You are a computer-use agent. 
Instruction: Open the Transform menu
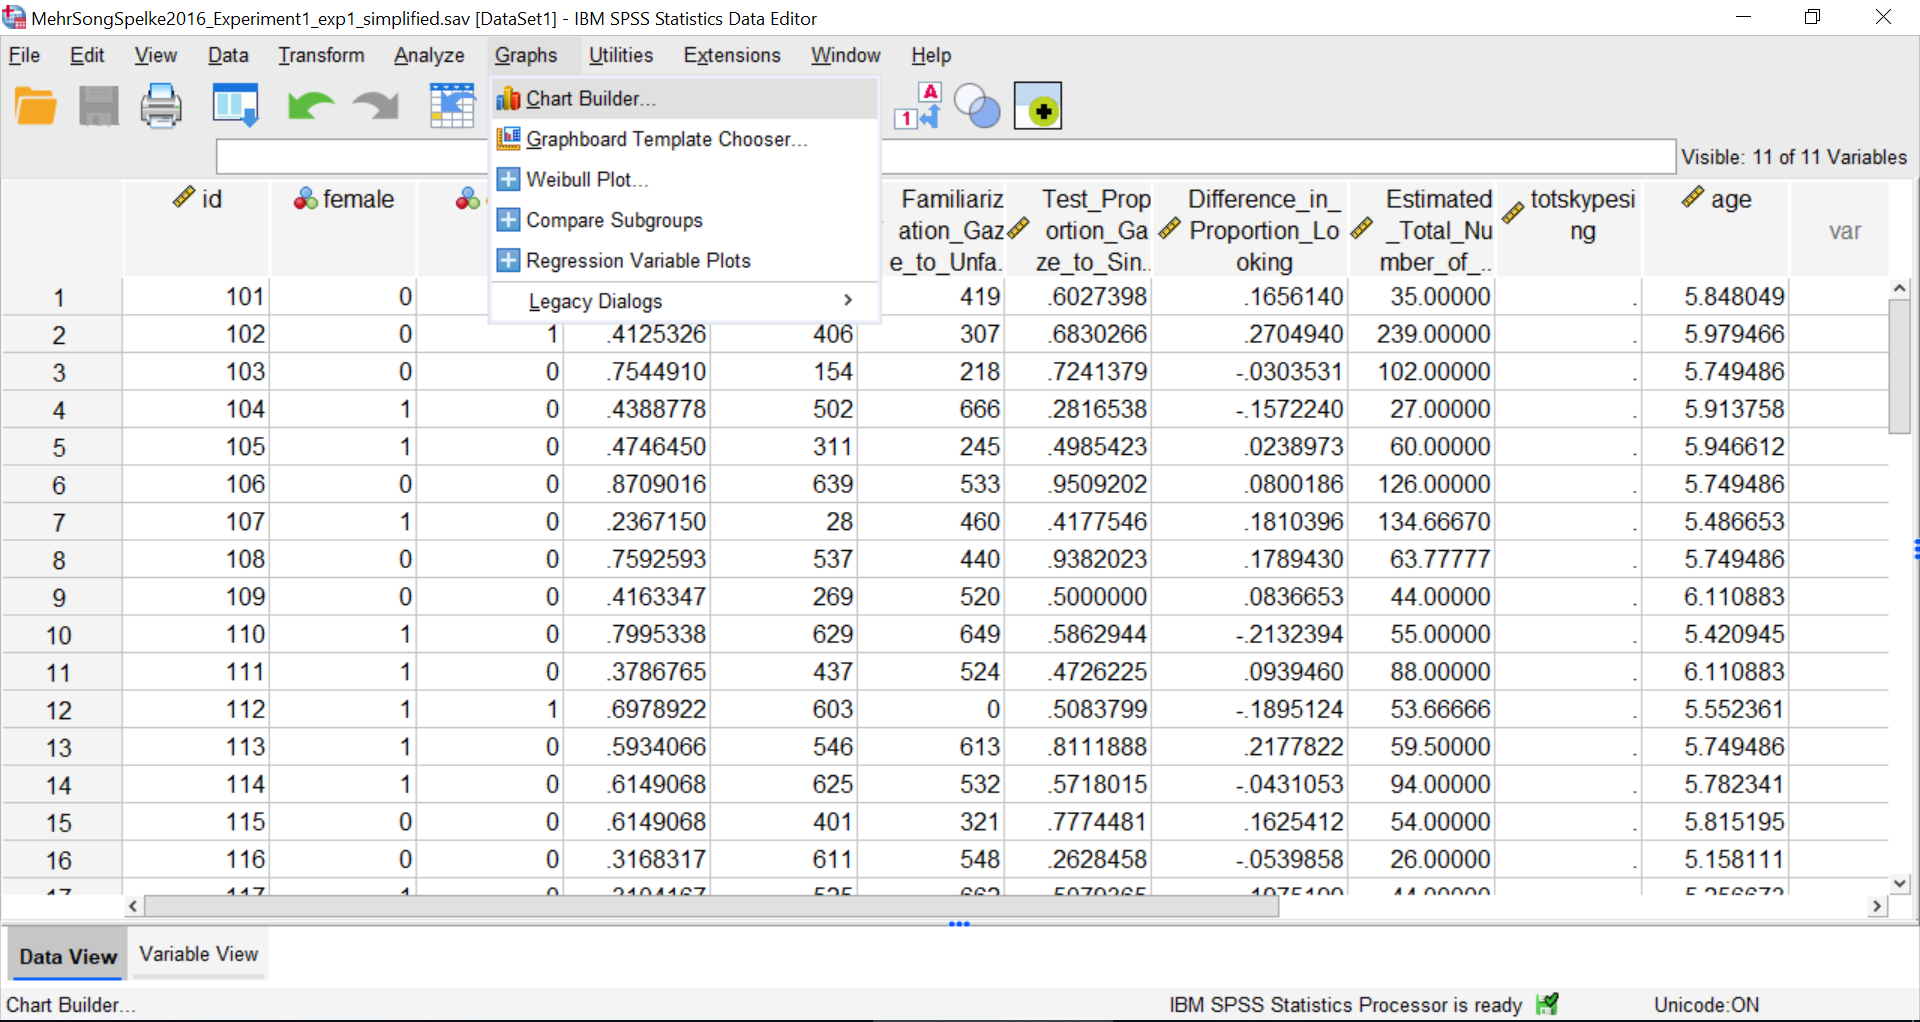[321, 55]
